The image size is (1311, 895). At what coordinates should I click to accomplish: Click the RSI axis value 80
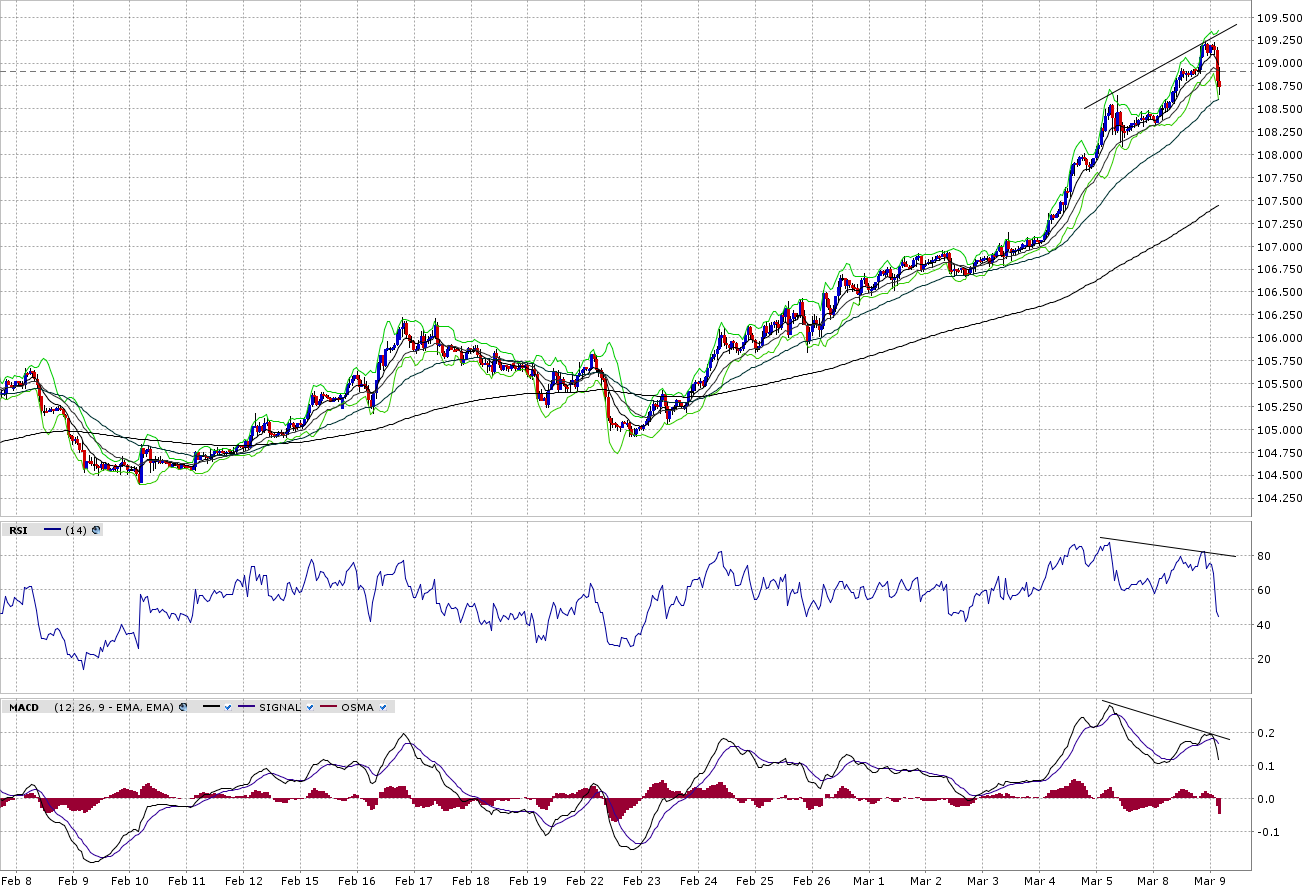[1263, 556]
